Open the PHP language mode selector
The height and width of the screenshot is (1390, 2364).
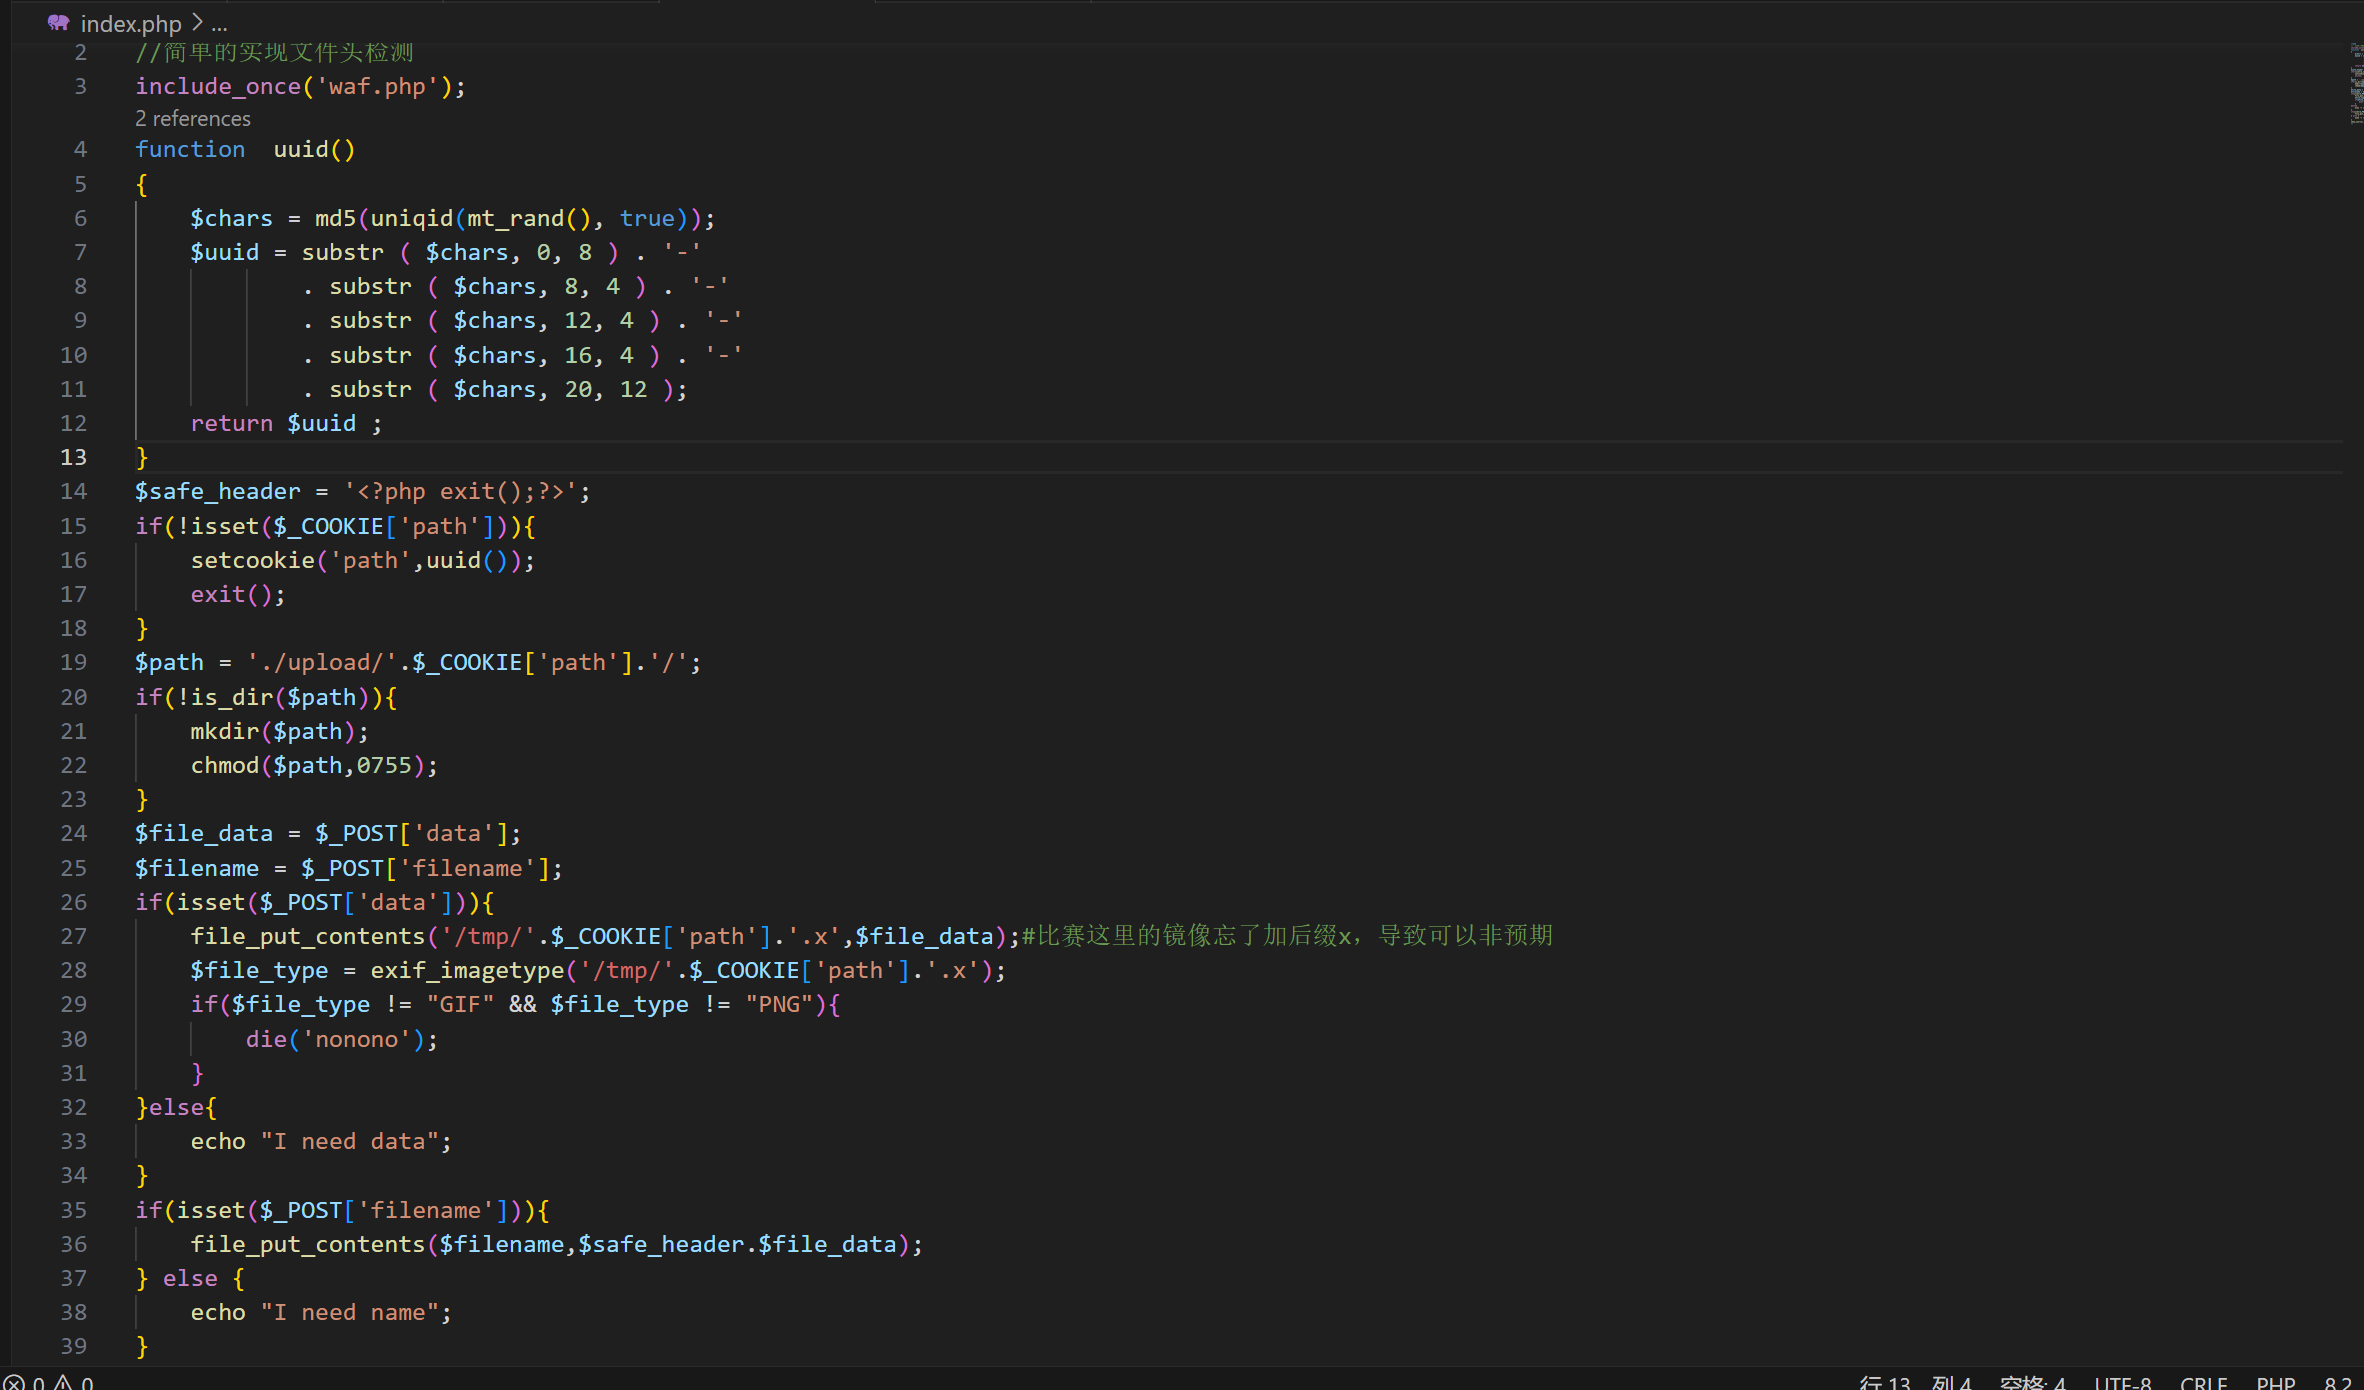[2276, 1382]
